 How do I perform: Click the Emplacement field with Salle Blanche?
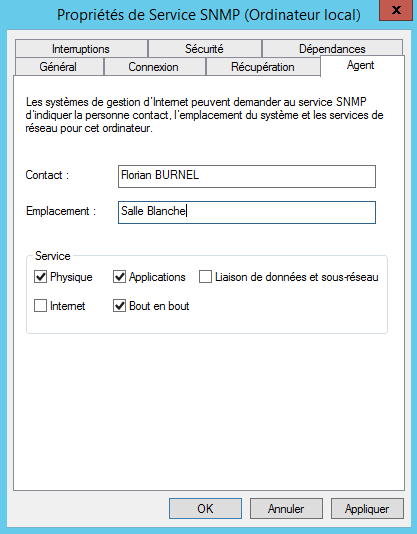(x=247, y=212)
